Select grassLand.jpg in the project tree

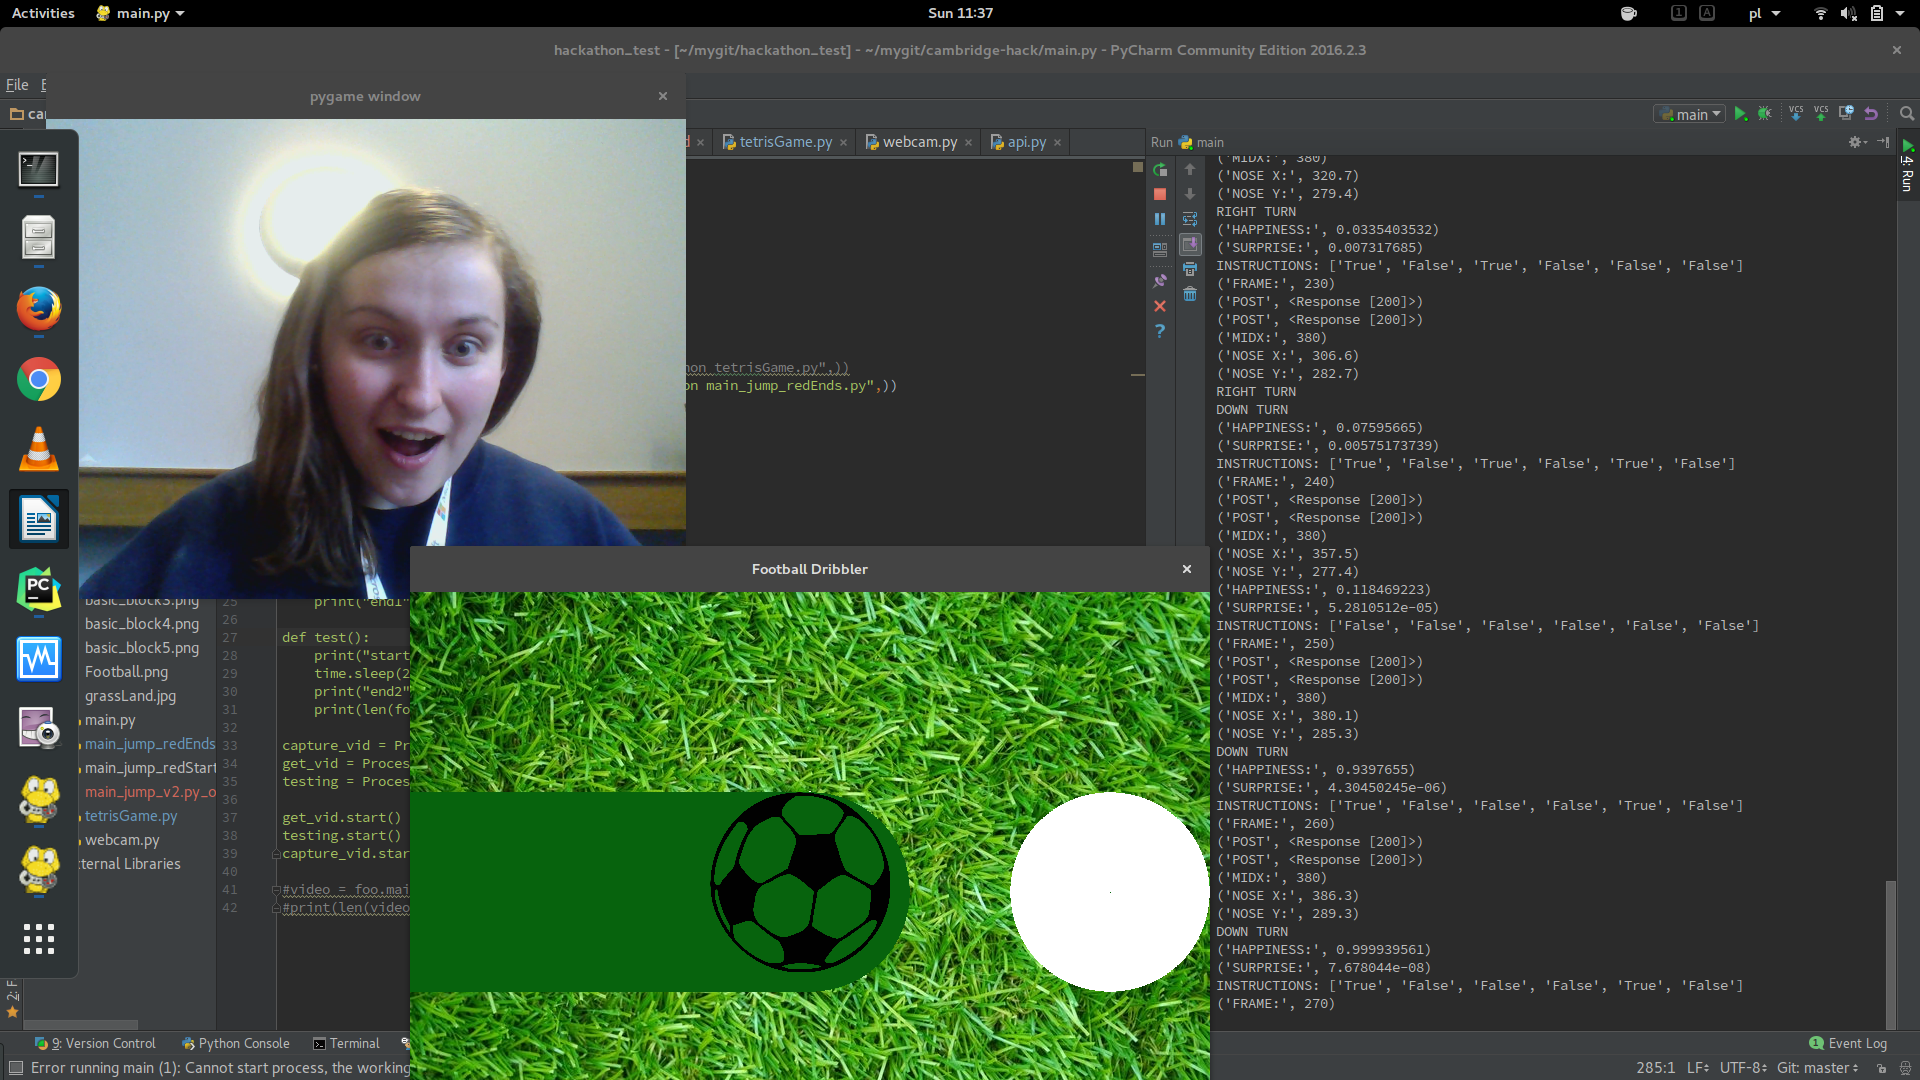coord(130,696)
